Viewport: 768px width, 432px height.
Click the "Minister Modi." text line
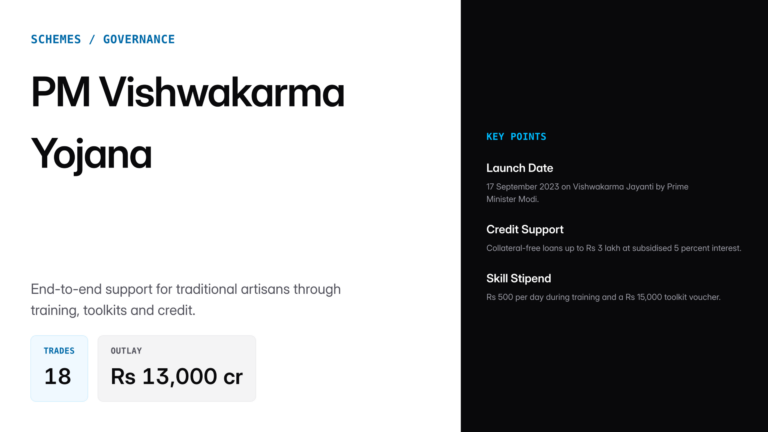(x=514, y=199)
